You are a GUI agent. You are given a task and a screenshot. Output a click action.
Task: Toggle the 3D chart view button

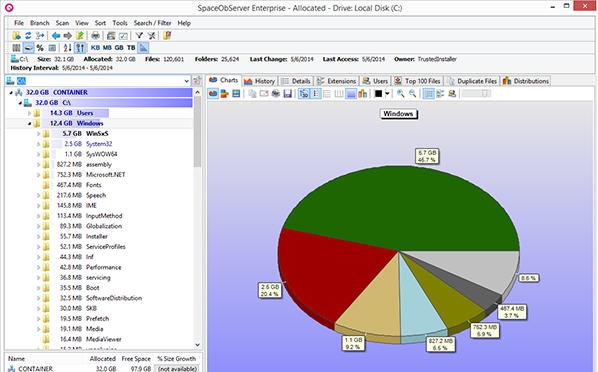[304, 93]
